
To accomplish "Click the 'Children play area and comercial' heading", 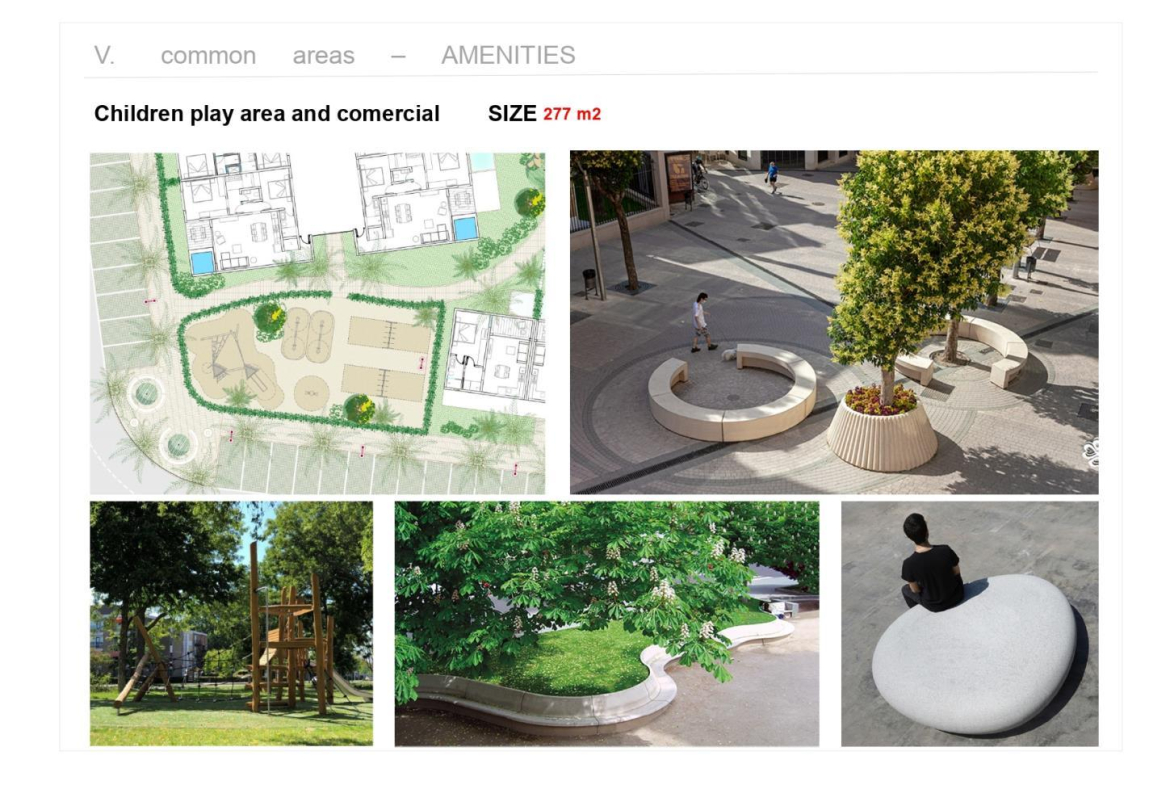I will pos(266,113).
